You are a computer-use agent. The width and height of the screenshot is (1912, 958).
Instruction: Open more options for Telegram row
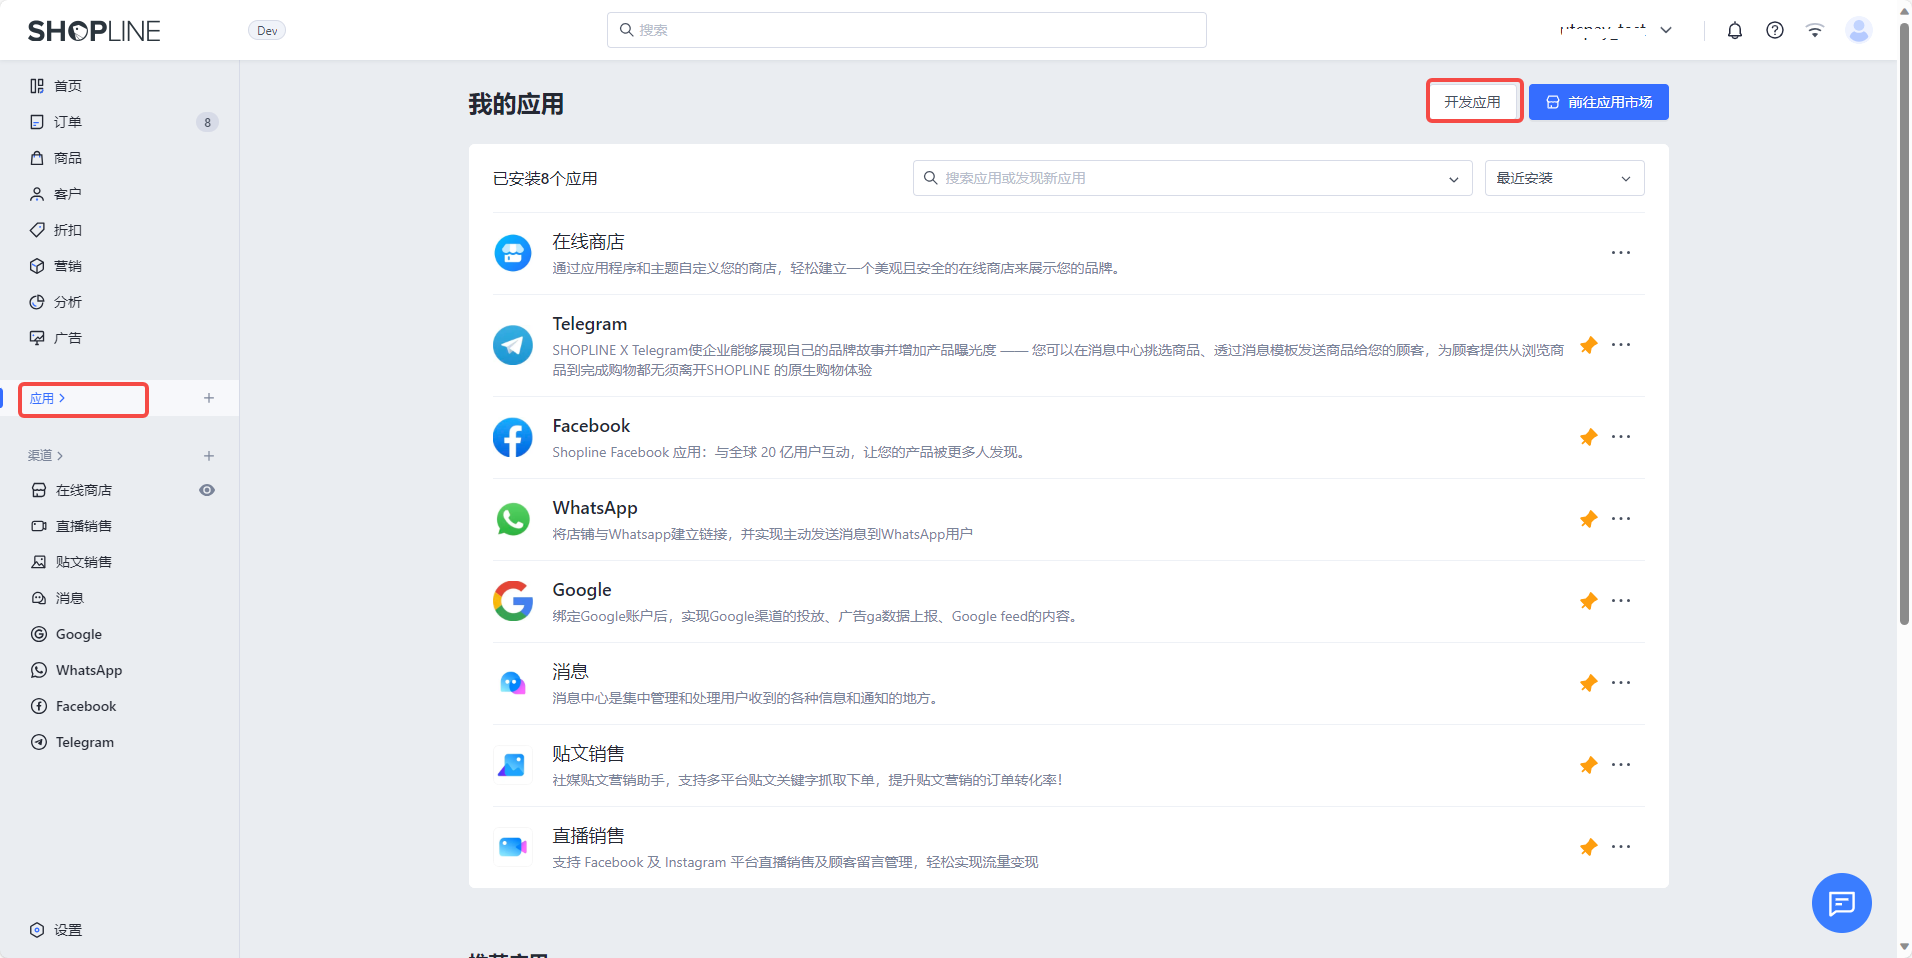1621,345
